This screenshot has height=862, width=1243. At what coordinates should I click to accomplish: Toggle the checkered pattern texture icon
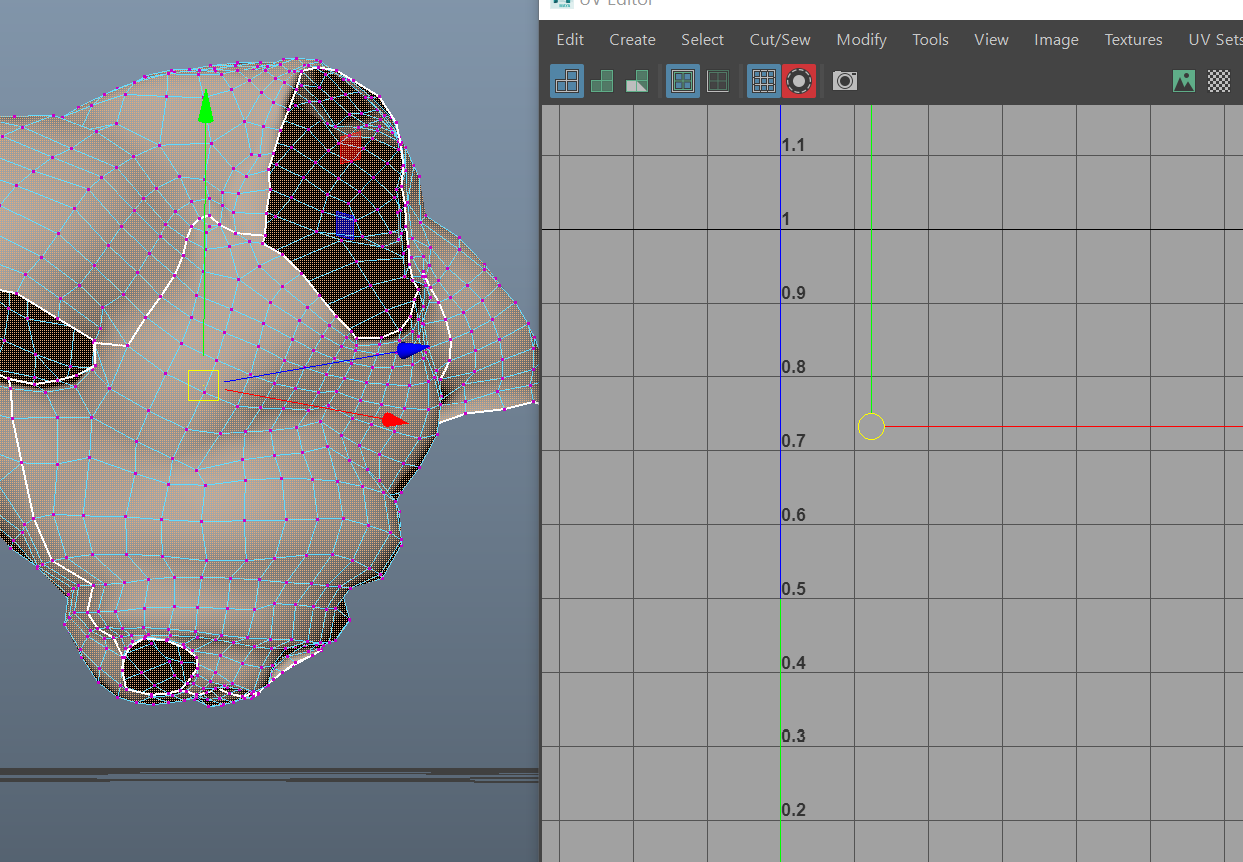pyautogui.click(x=1219, y=81)
